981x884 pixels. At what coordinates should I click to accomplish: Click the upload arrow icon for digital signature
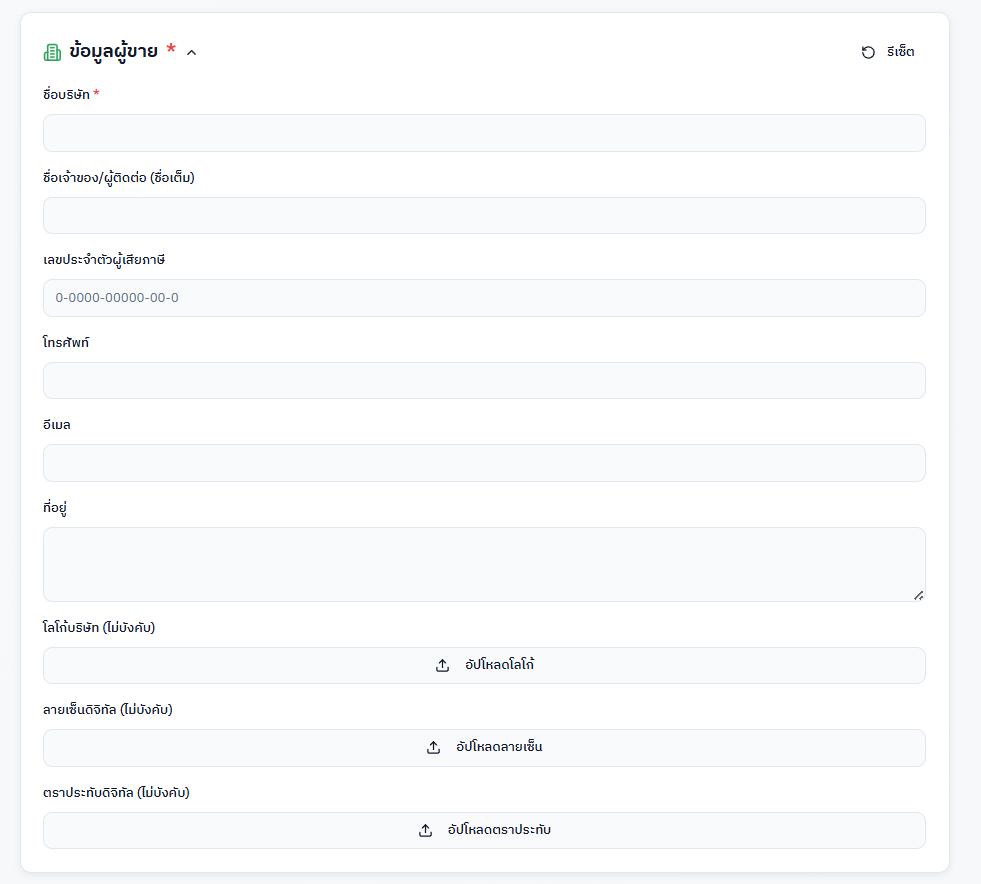pos(434,747)
